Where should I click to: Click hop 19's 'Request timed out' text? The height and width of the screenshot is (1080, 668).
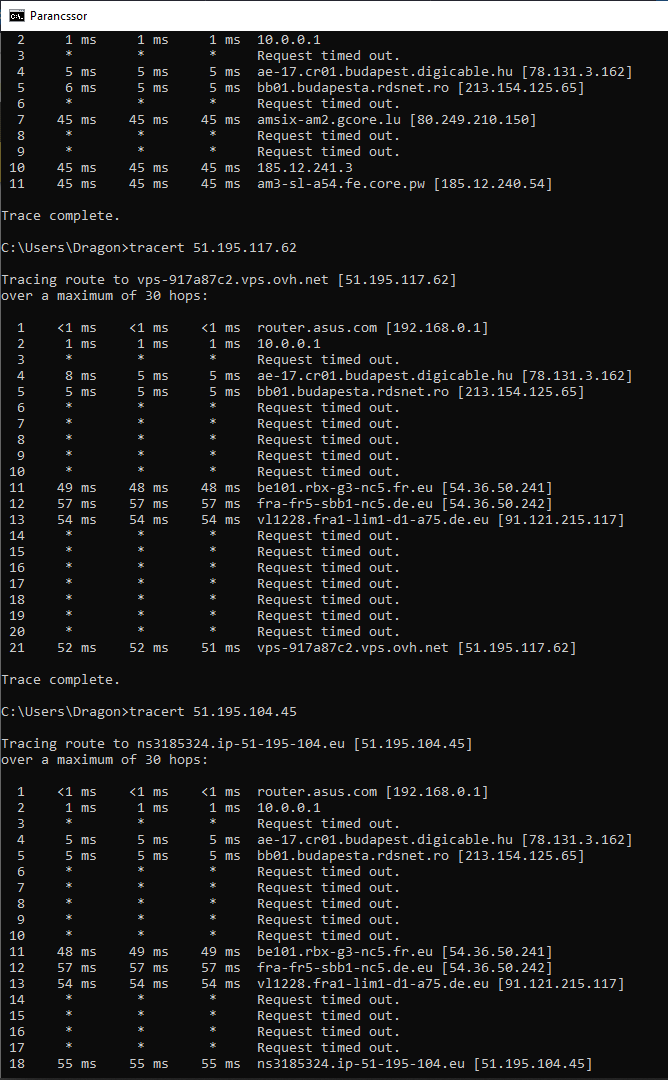click(x=328, y=616)
